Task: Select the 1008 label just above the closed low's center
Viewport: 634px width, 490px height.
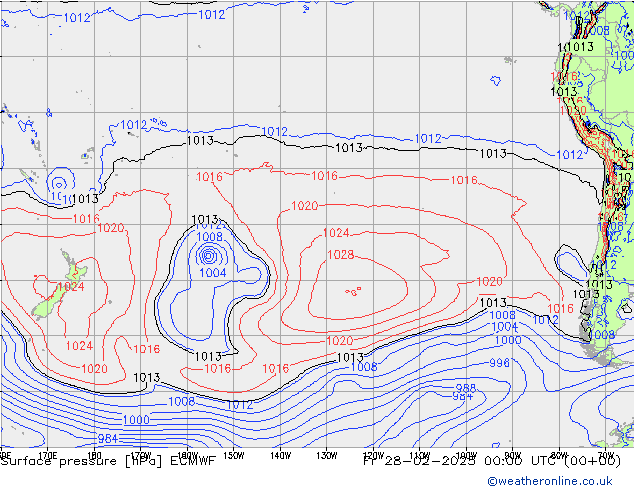Action: (x=209, y=237)
